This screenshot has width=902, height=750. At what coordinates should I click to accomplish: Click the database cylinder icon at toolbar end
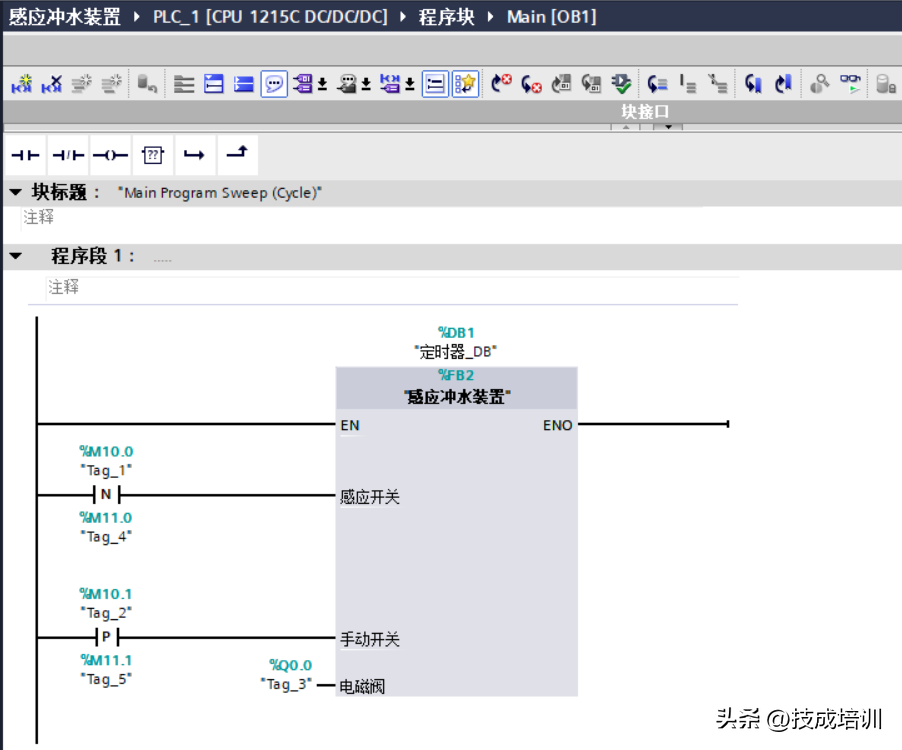pyautogui.click(x=885, y=84)
